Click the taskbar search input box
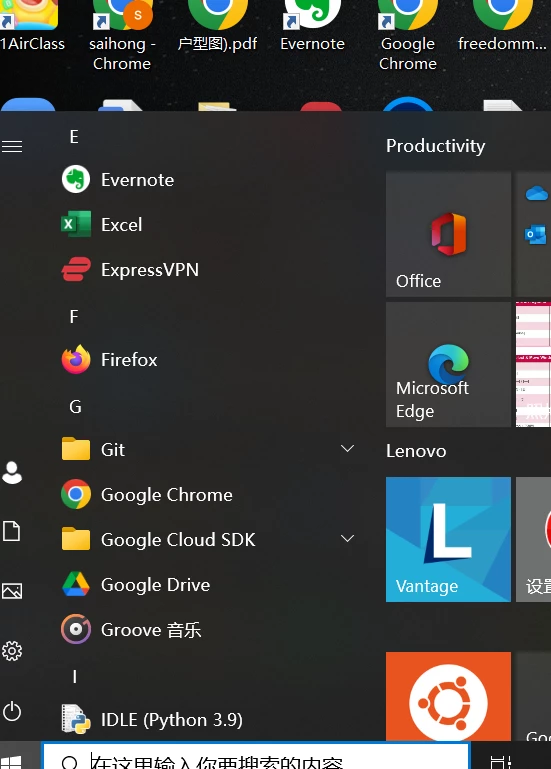551x769 pixels. [256, 757]
